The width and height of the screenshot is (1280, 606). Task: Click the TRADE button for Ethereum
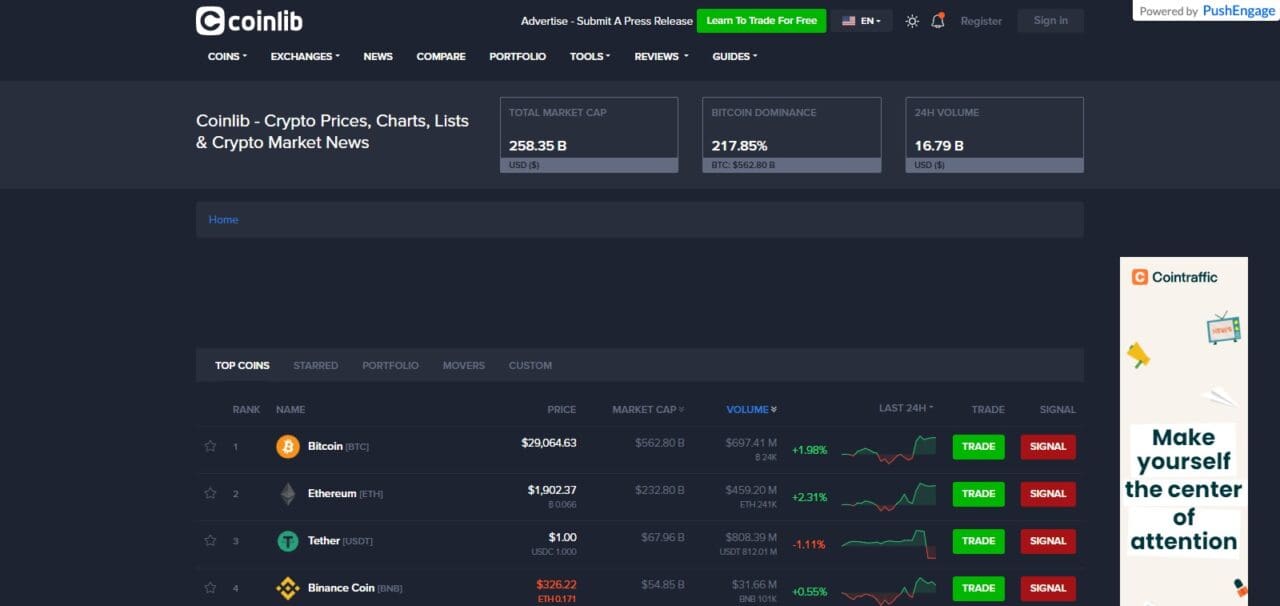[x=978, y=494]
